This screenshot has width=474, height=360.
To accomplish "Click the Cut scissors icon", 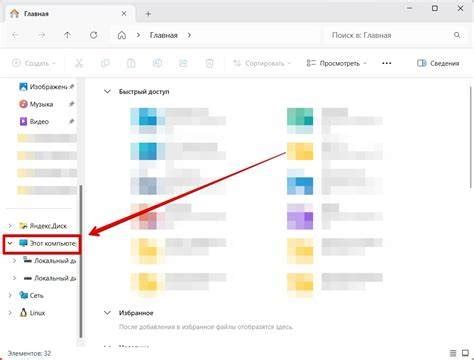I will click(x=79, y=63).
